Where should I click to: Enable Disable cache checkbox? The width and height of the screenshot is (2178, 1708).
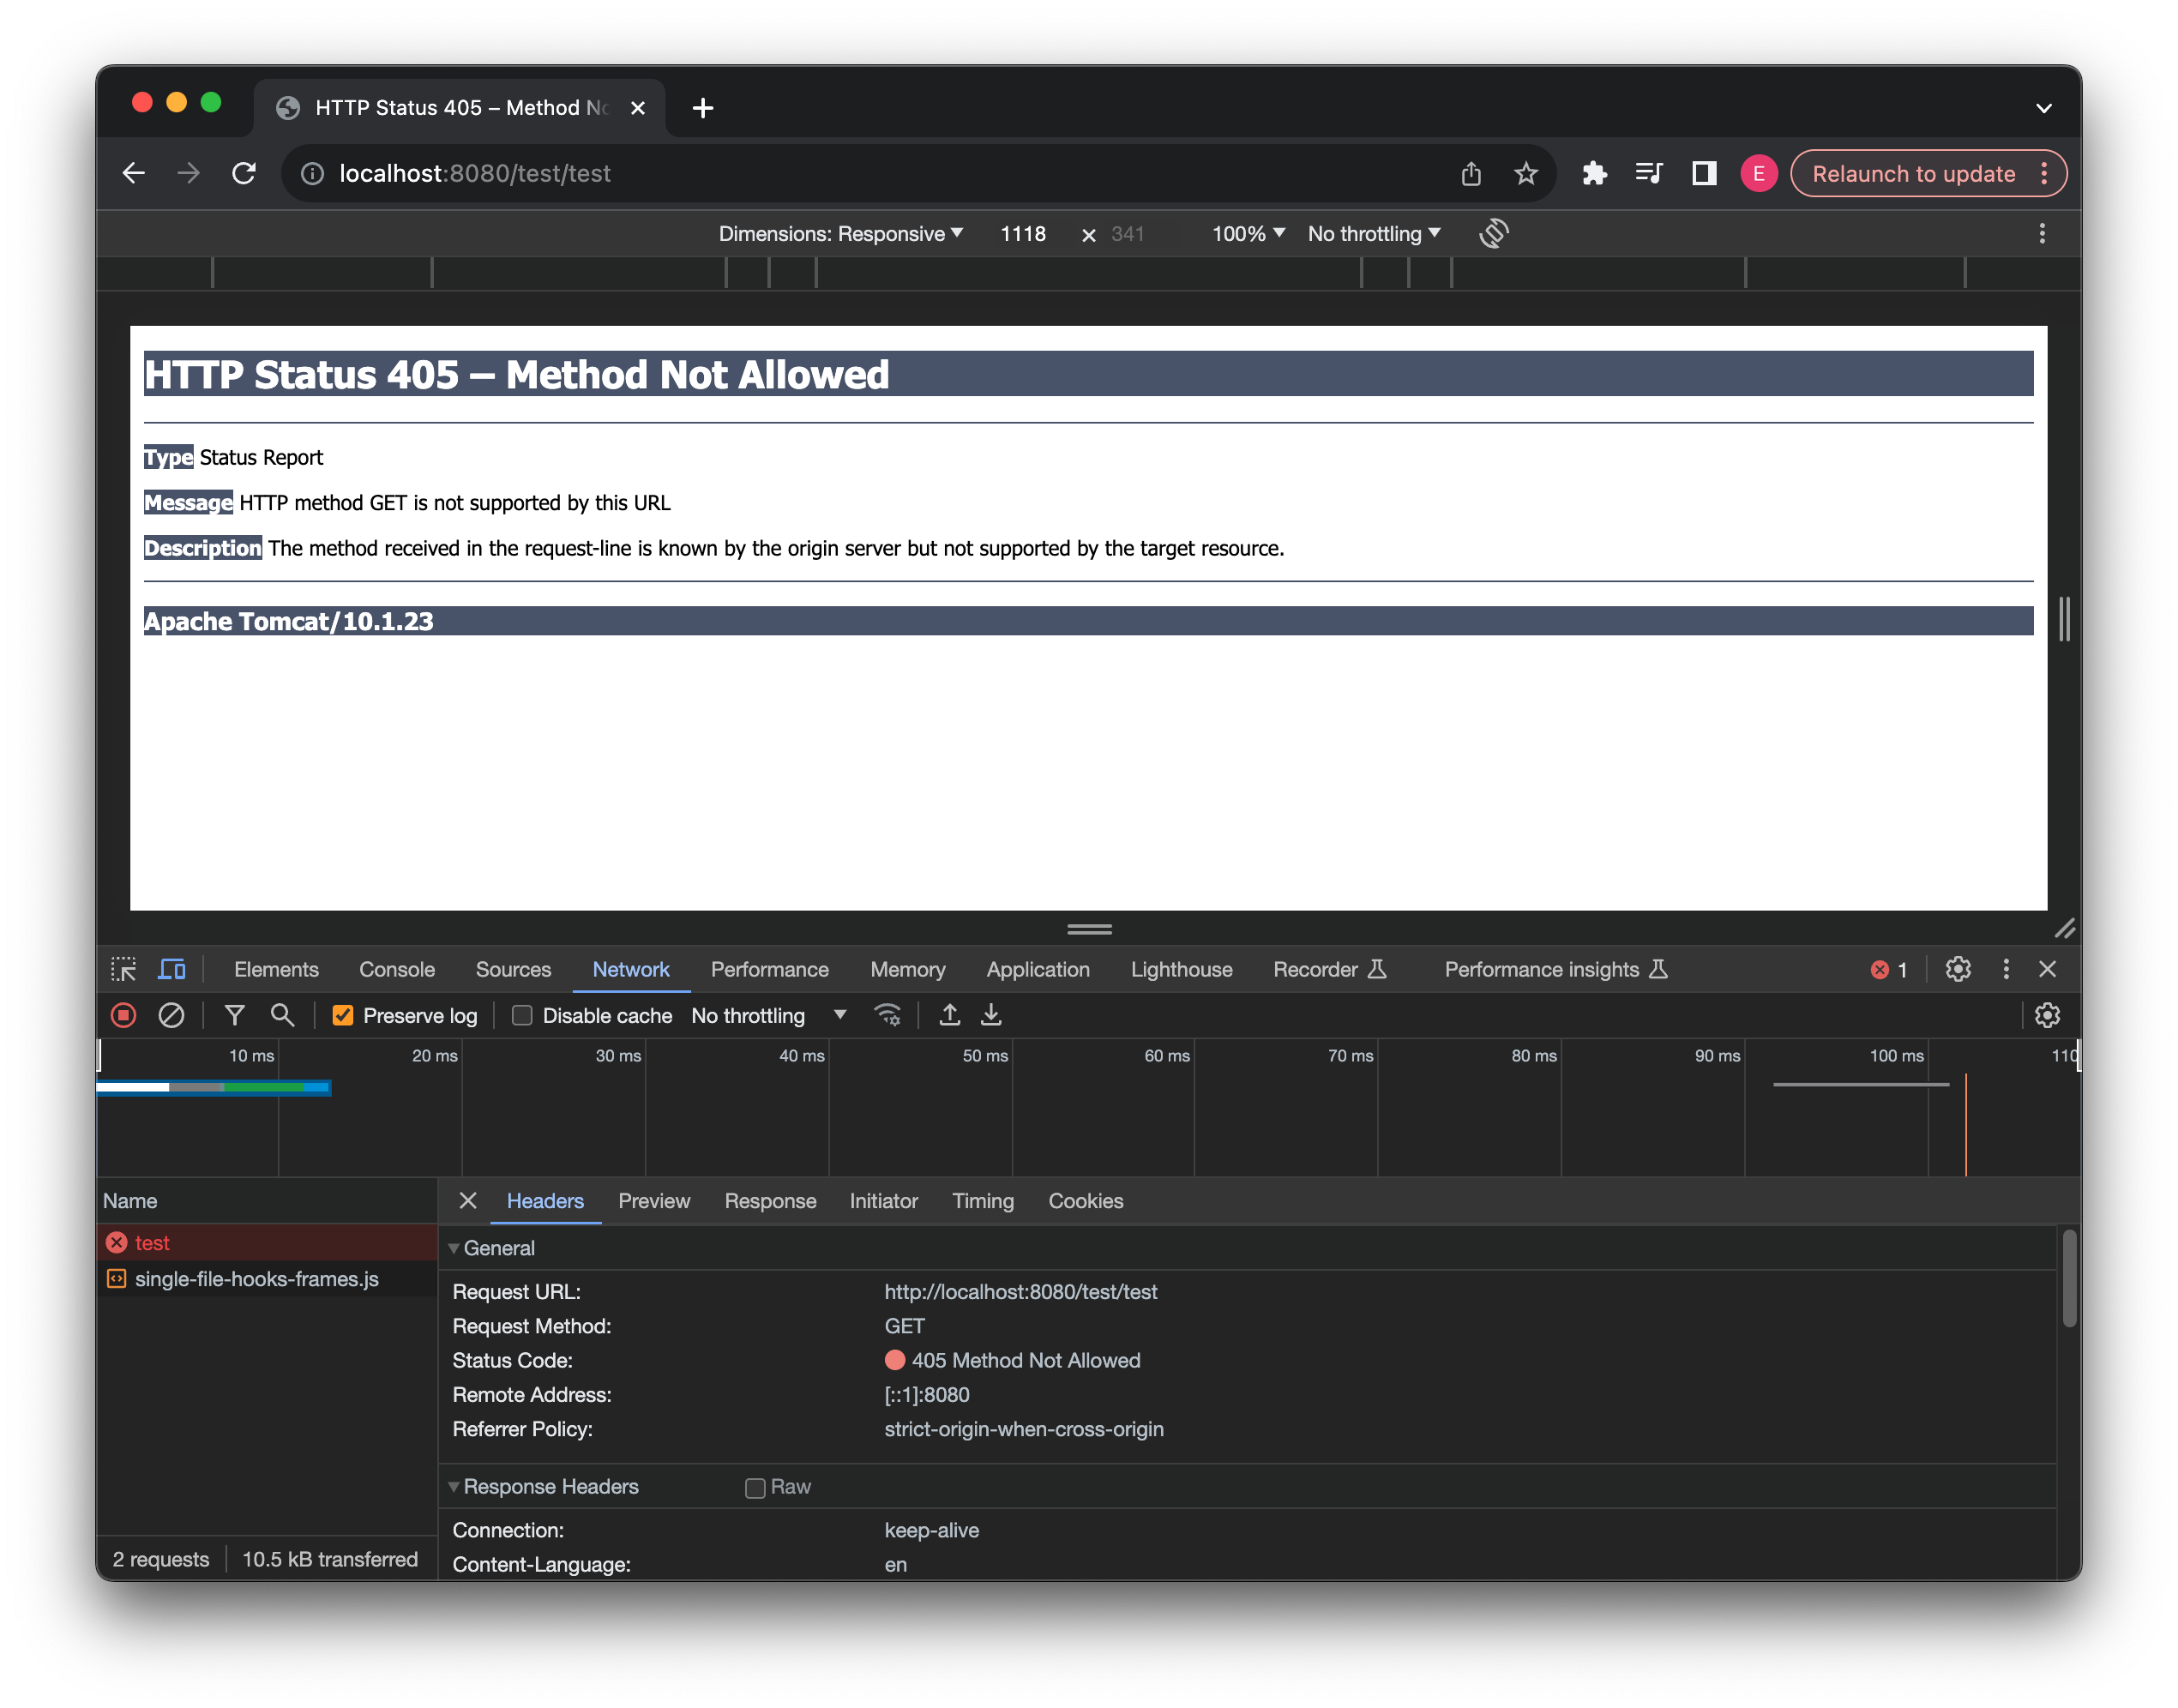[520, 1015]
